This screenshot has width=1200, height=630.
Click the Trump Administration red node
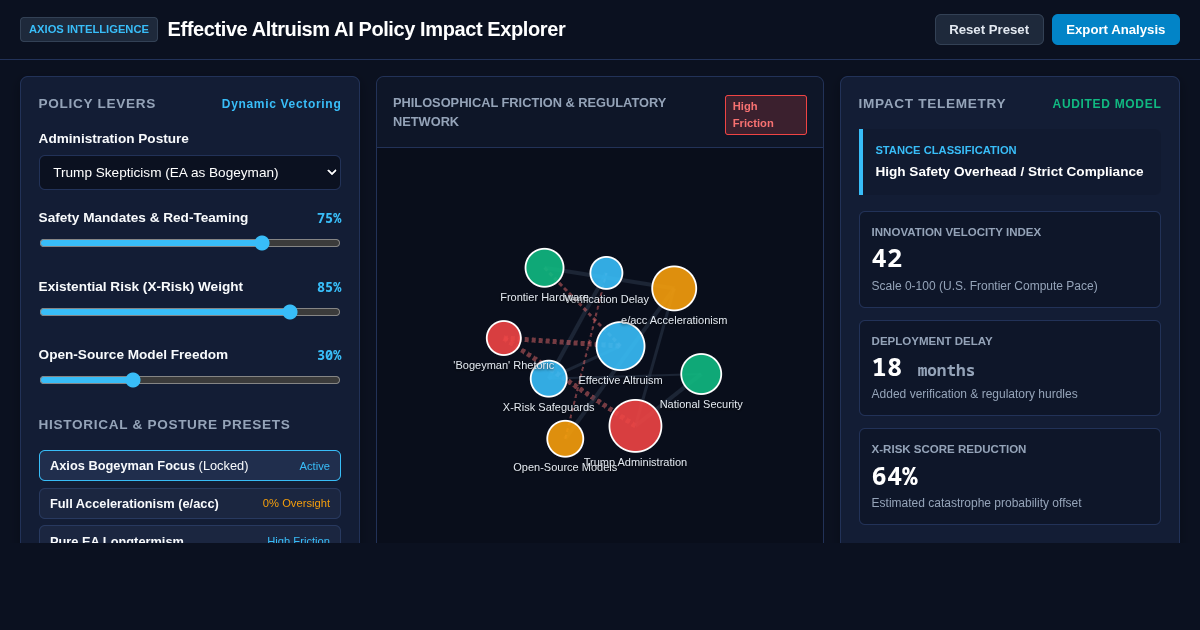pos(635,426)
